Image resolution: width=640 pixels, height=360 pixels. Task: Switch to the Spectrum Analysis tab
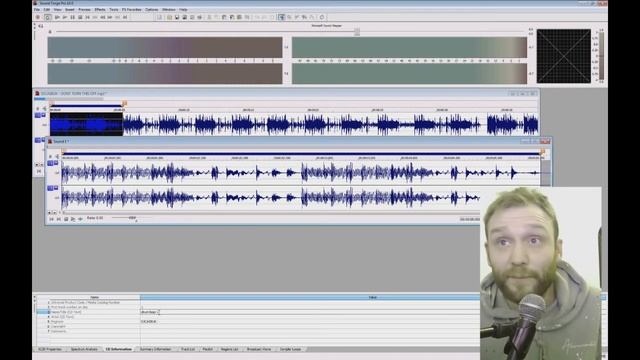(x=84, y=349)
